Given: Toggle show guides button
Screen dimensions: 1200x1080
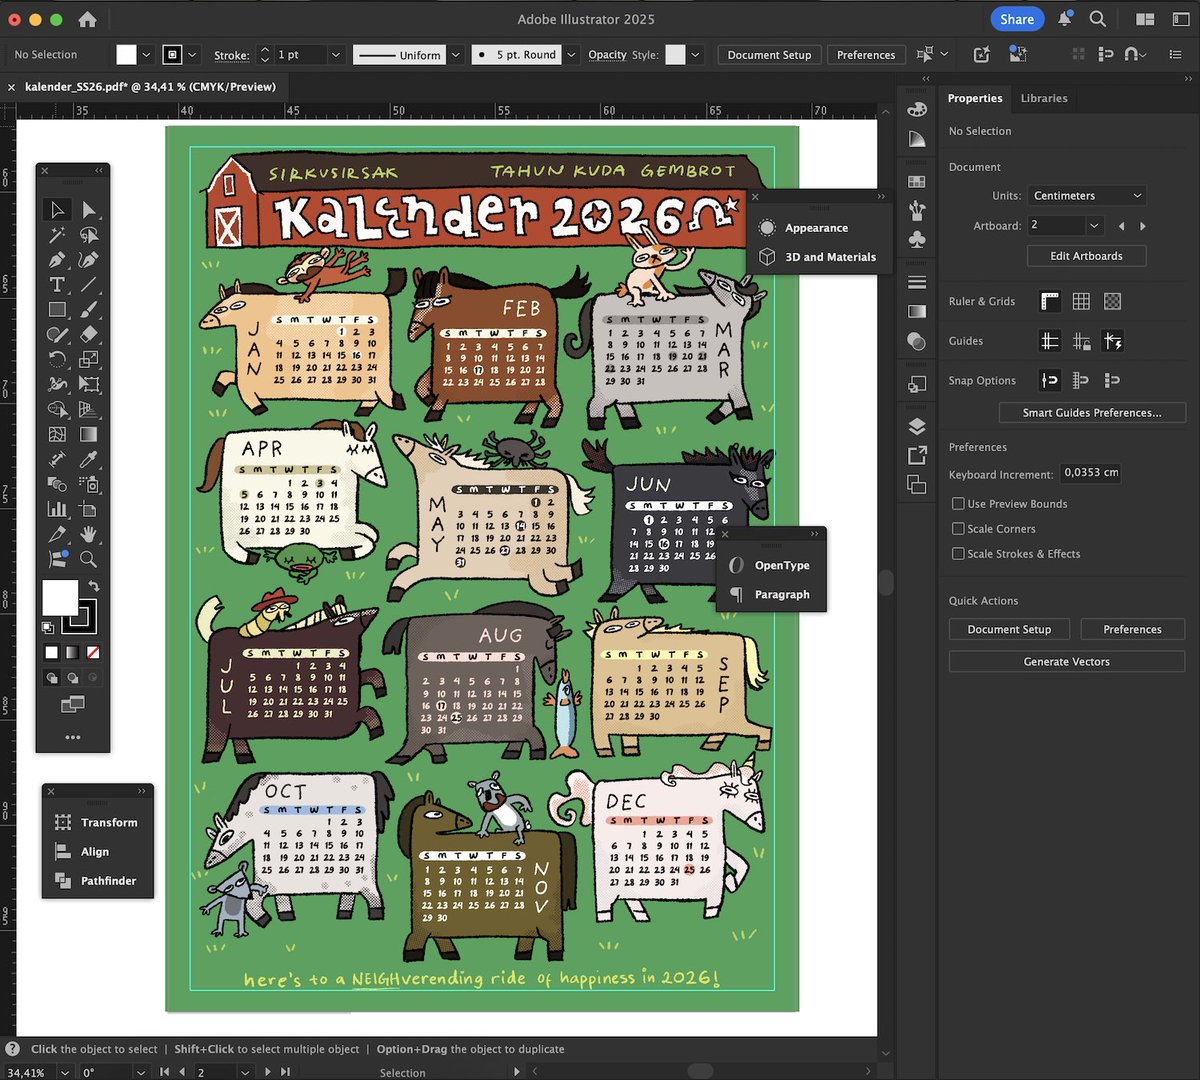Looking at the screenshot, I should (1050, 341).
